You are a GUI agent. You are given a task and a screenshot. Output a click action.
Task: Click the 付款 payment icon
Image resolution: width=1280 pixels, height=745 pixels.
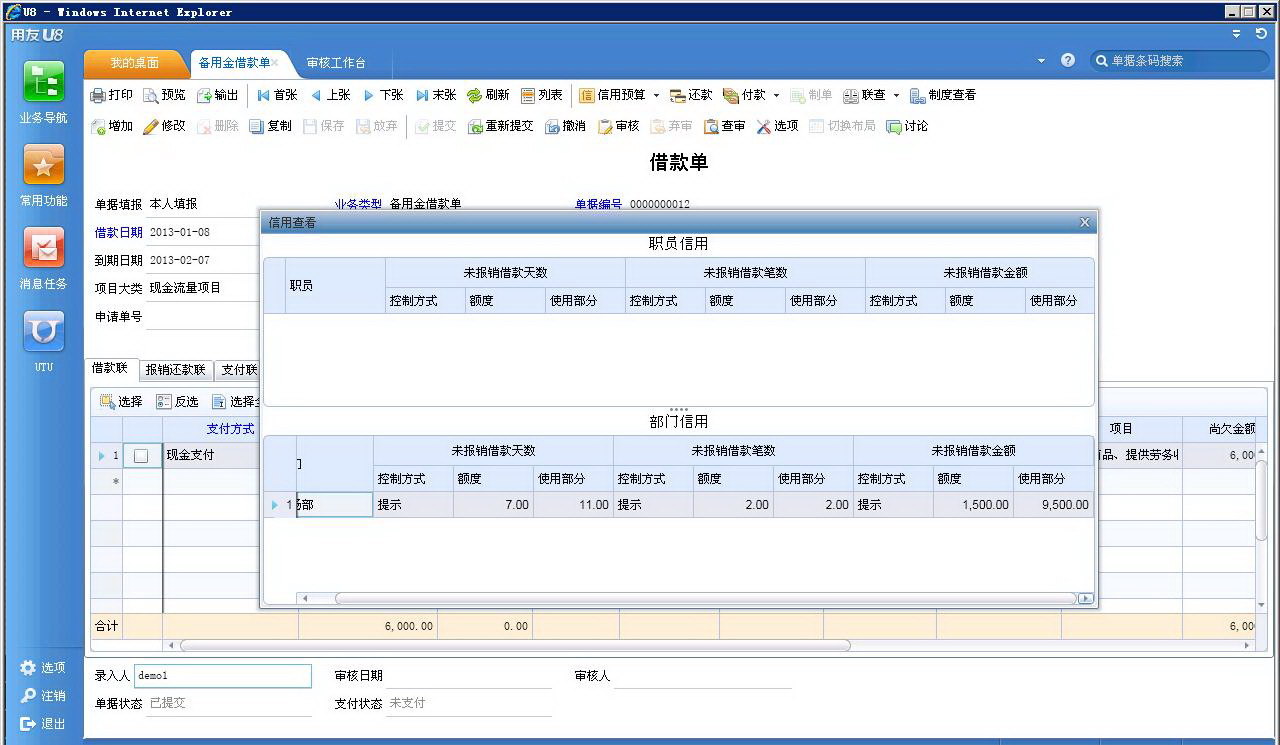[731, 96]
